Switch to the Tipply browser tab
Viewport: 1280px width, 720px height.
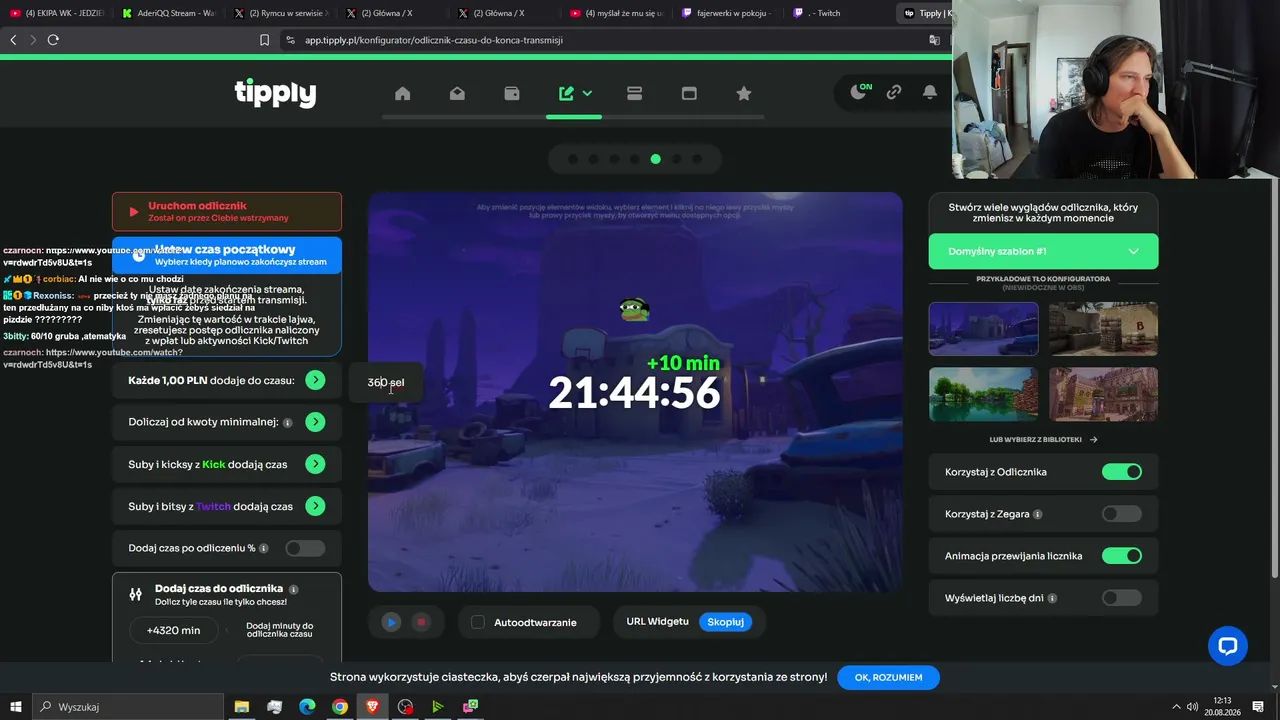[x=925, y=13]
